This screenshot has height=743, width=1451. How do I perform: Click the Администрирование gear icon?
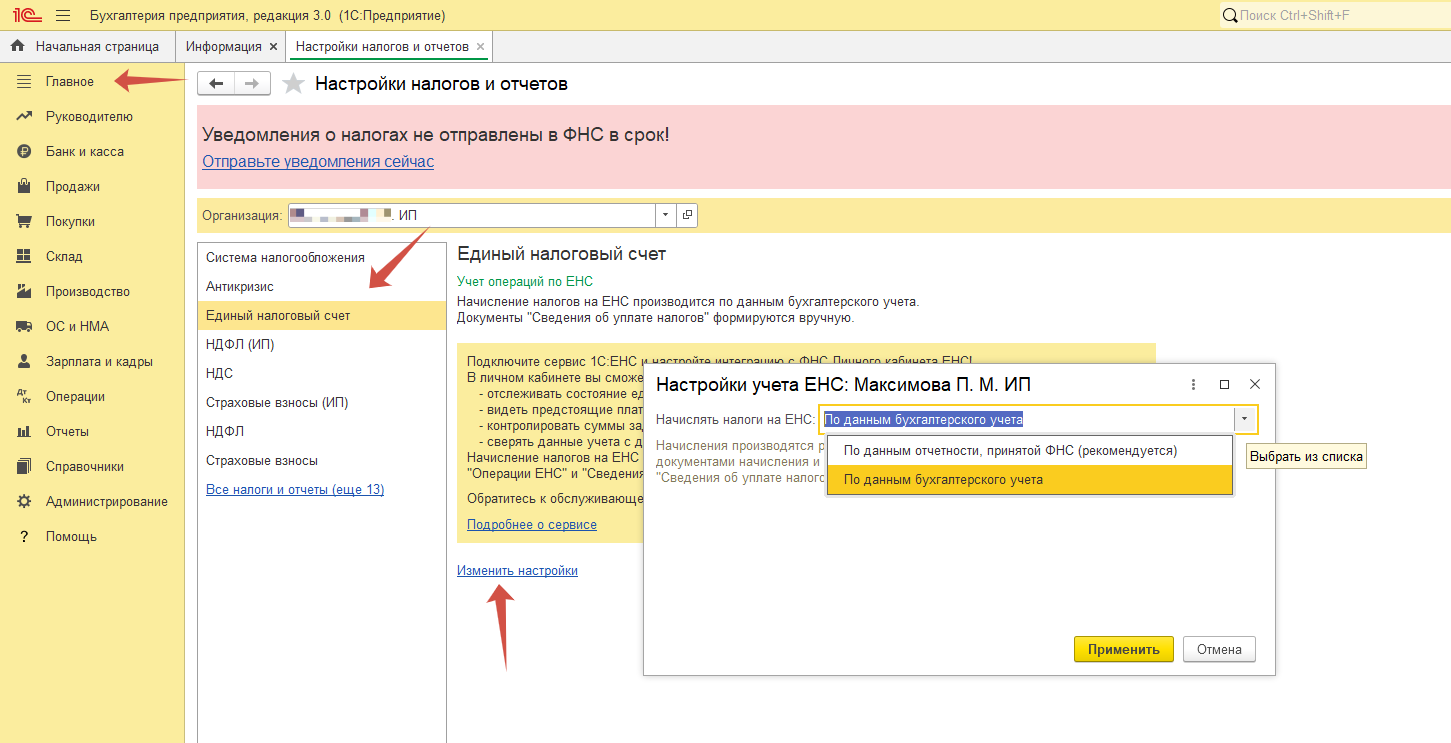point(24,501)
